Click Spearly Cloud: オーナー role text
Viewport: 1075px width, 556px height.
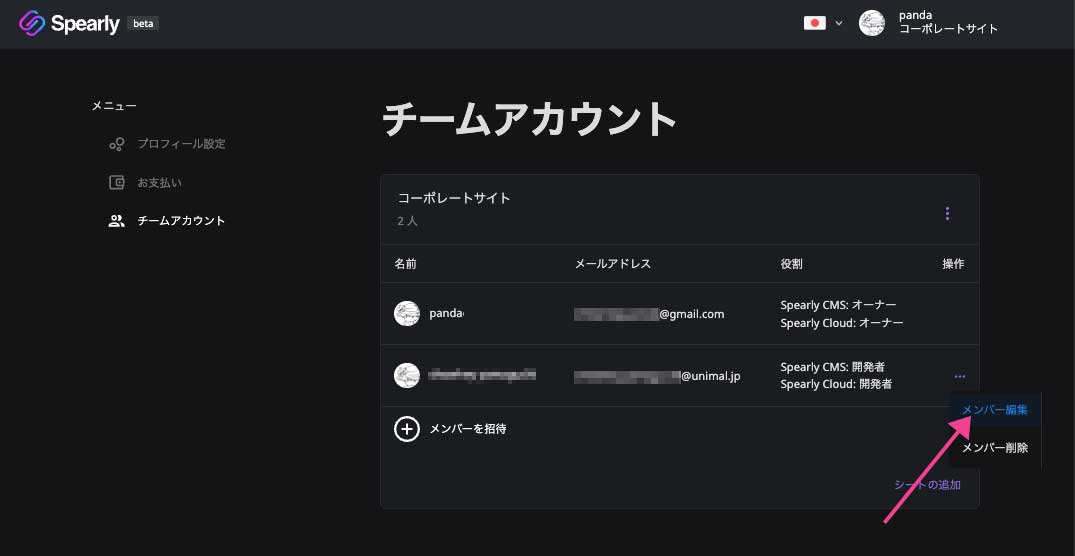pyautogui.click(x=842, y=322)
